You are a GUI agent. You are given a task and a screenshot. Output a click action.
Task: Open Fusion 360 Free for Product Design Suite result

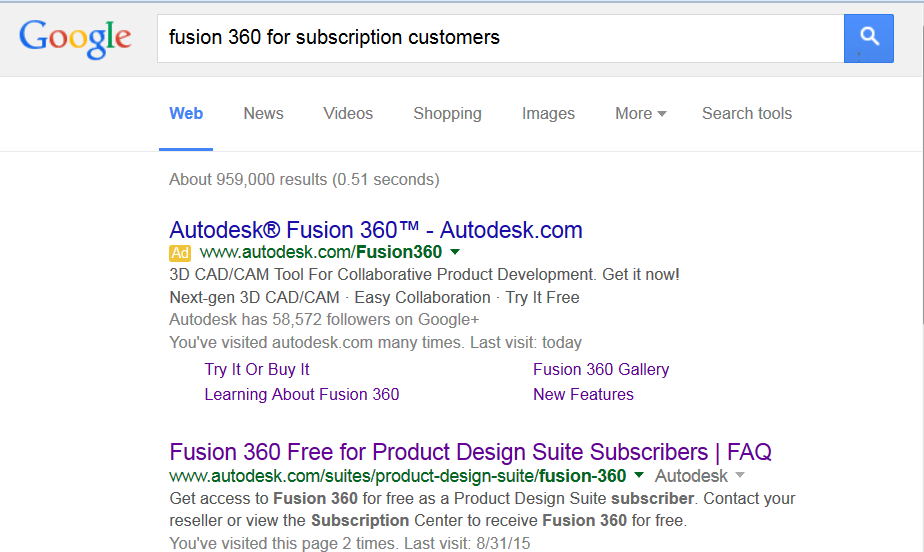tap(470, 452)
